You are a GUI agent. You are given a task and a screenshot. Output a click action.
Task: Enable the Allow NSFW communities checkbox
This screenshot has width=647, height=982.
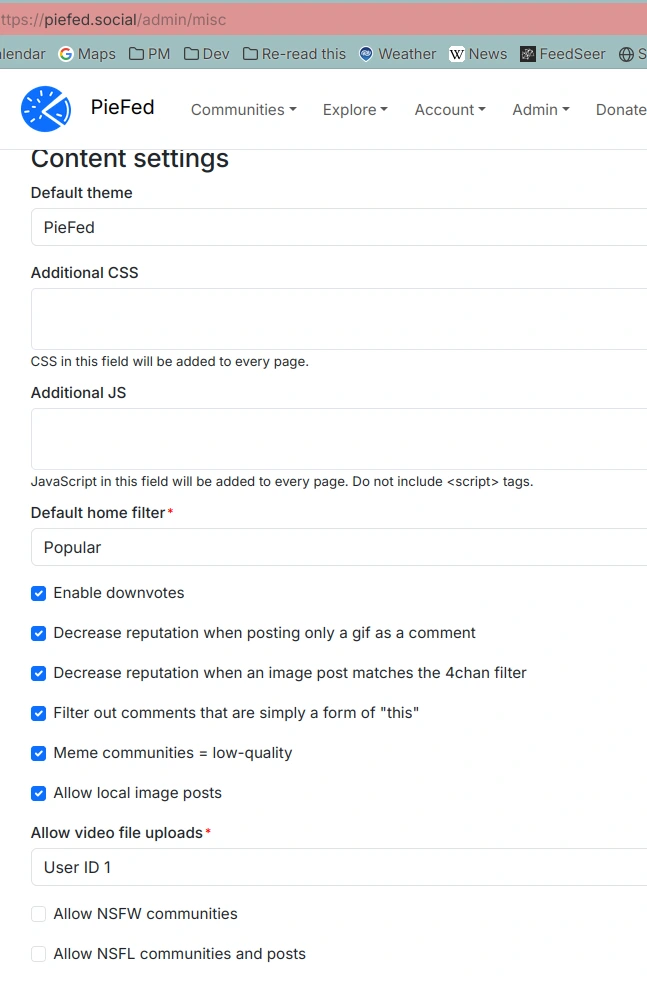click(38, 913)
